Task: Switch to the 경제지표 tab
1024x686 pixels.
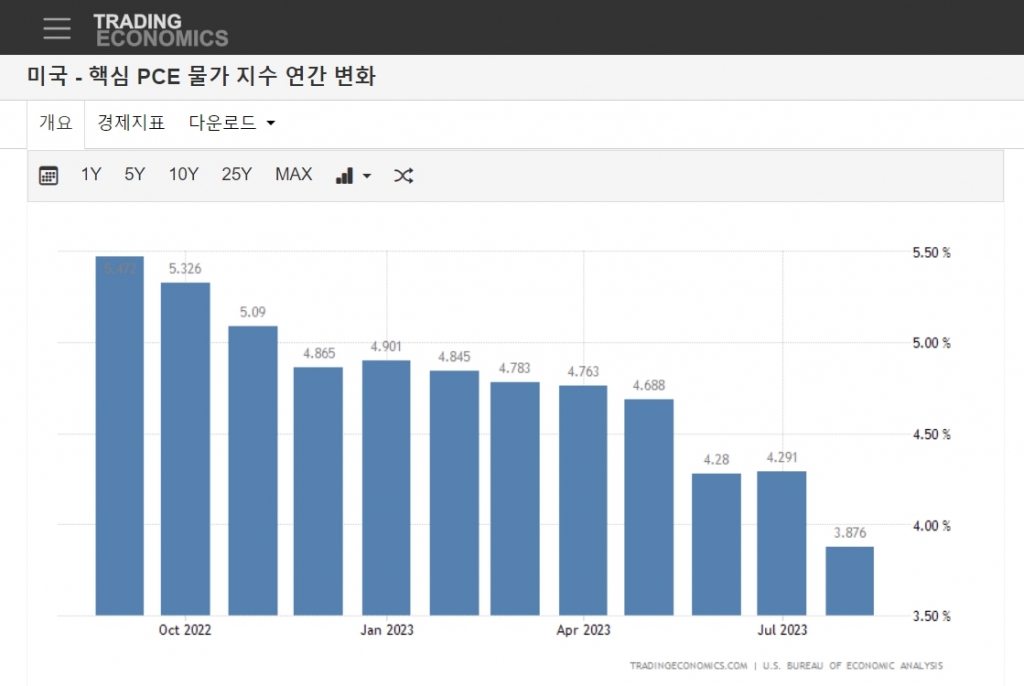Action: pos(131,123)
